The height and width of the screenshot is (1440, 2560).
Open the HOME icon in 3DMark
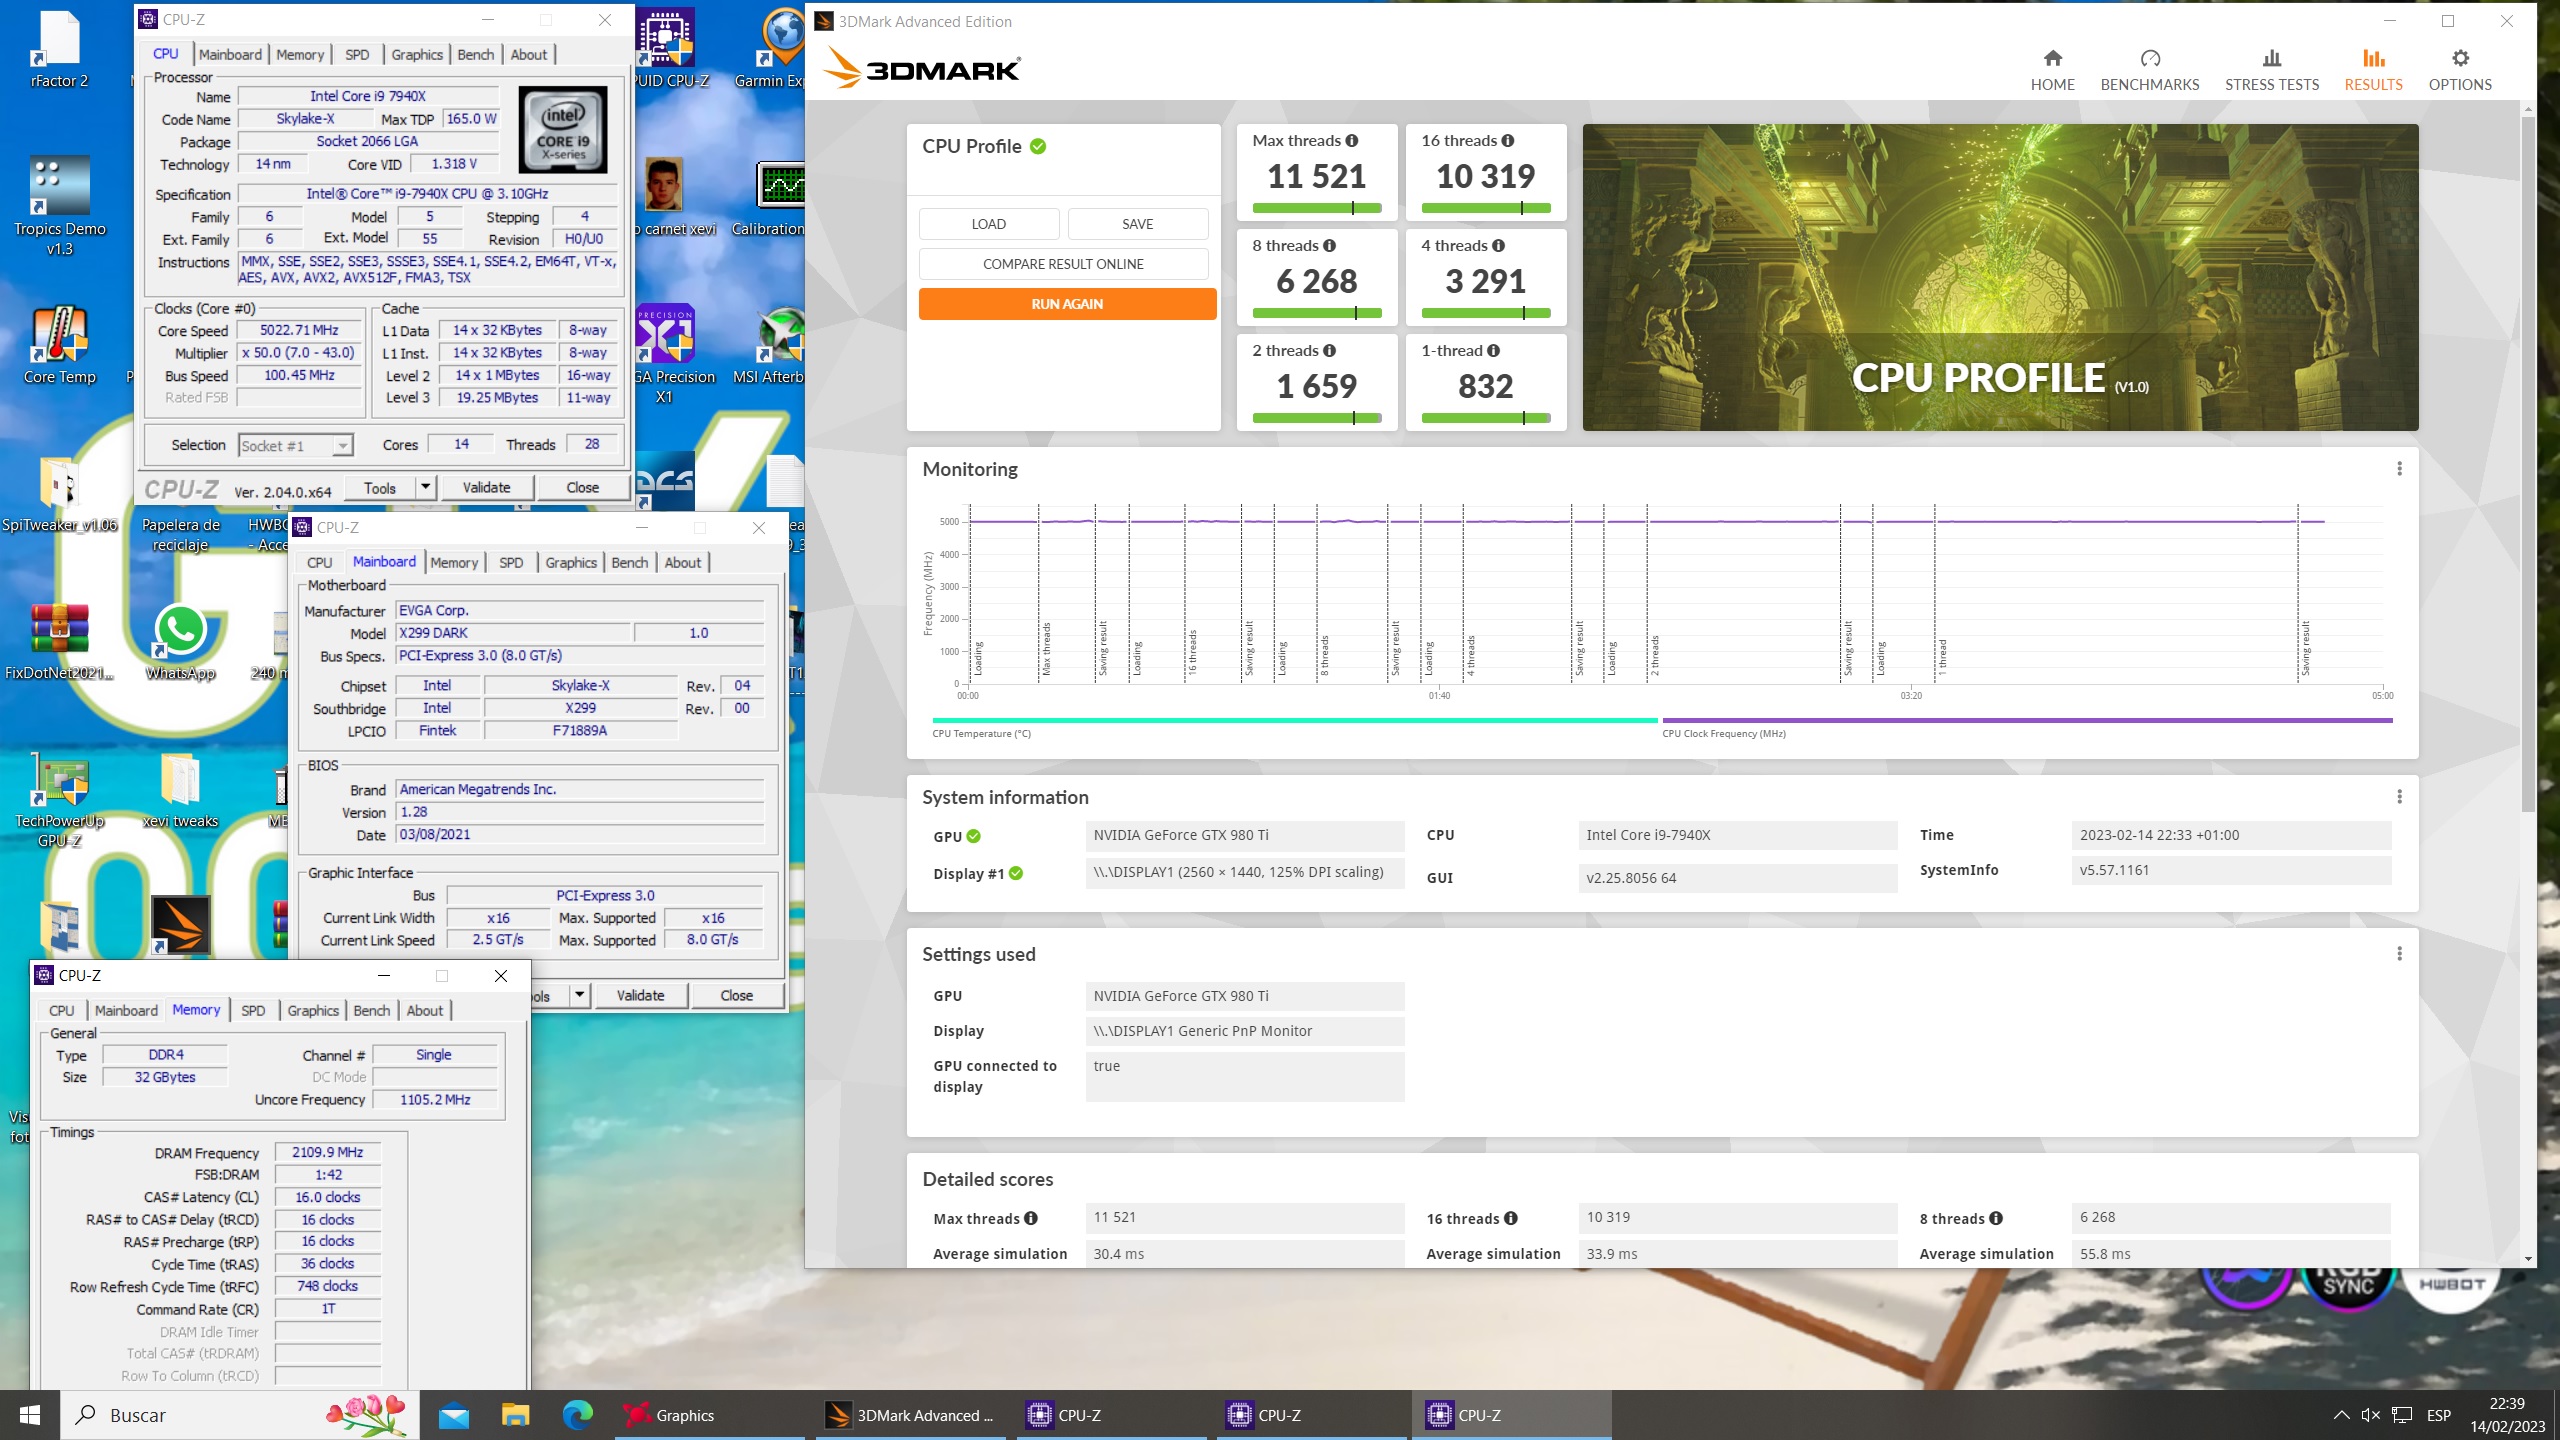coord(2052,58)
